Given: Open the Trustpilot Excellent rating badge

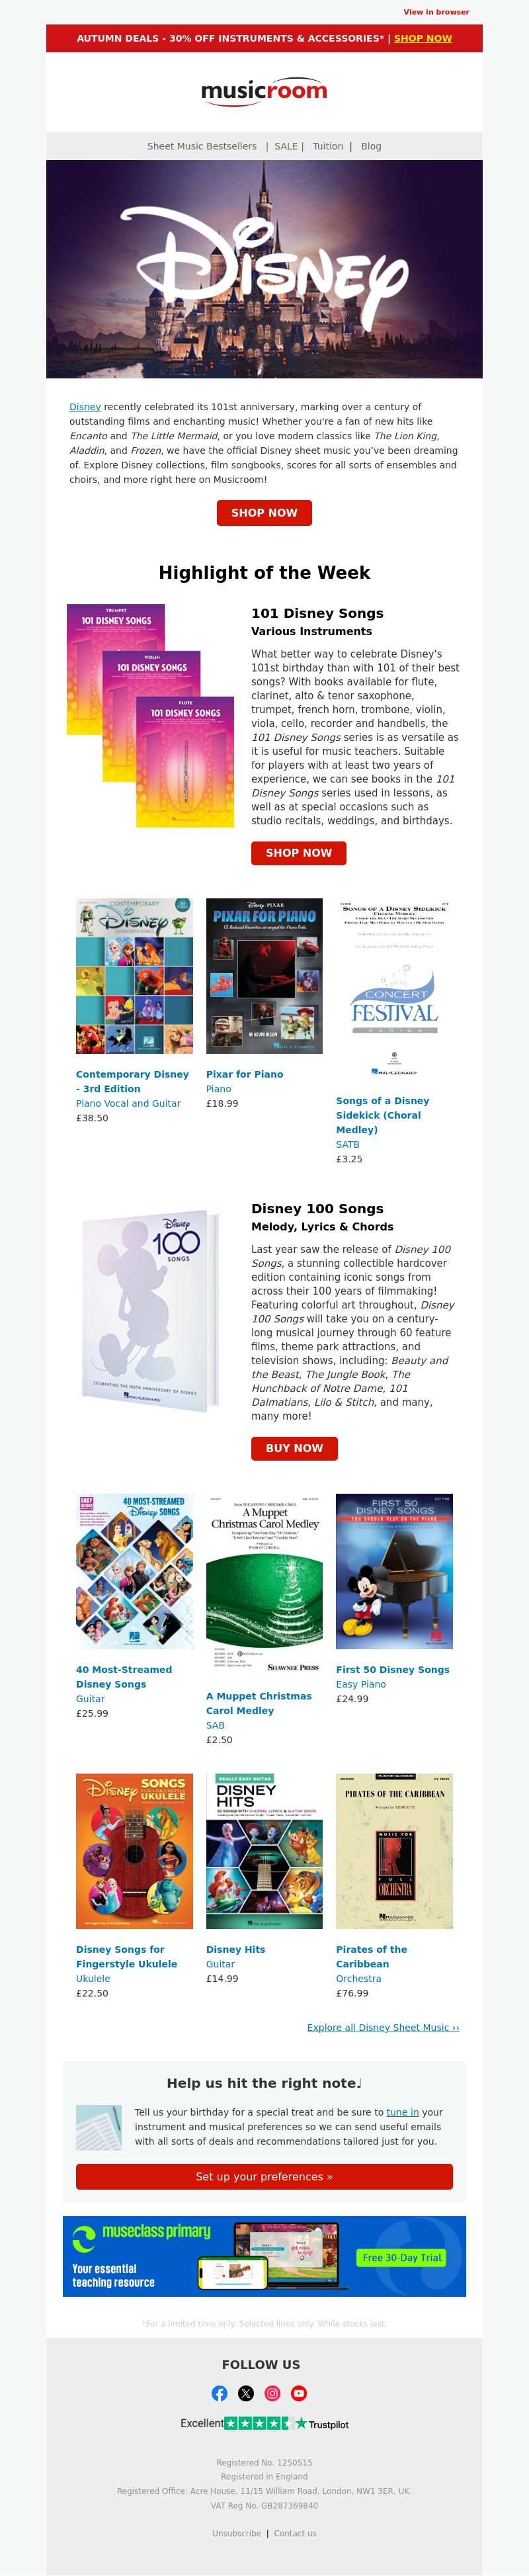Looking at the screenshot, I should pyautogui.click(x=264, y=2424).
